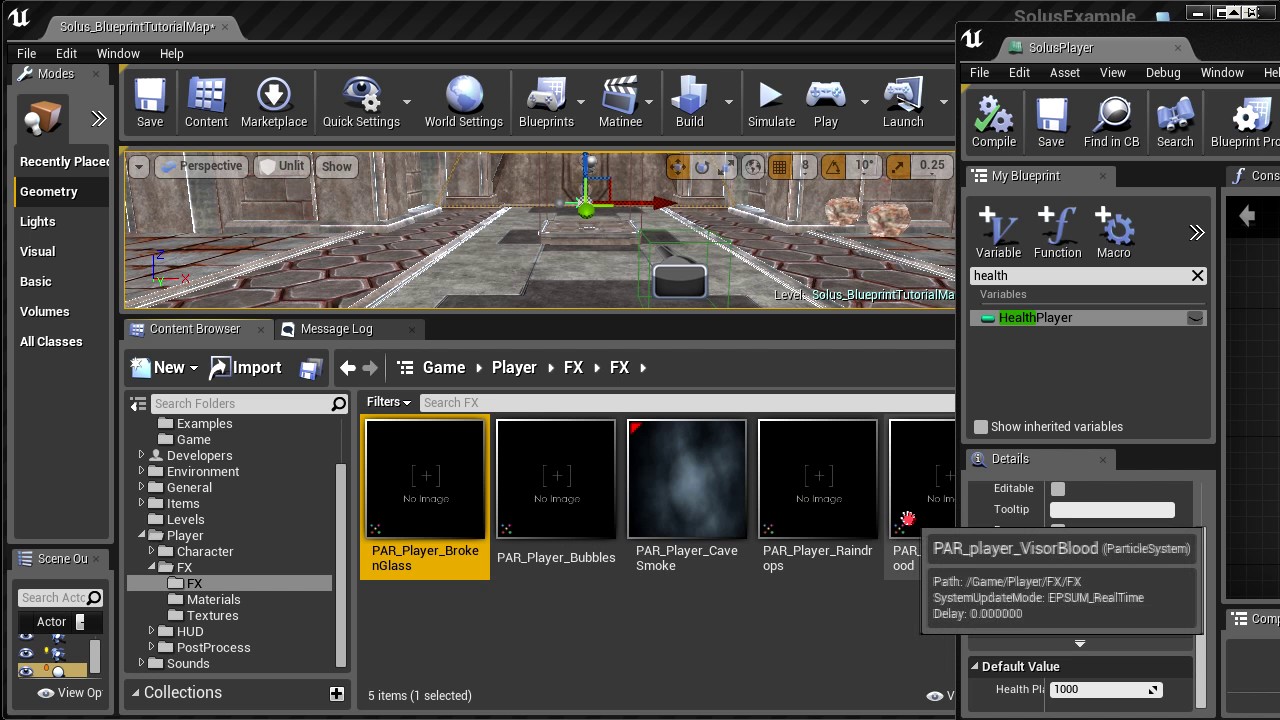Go back in Content Browser history

pos(347,368)
